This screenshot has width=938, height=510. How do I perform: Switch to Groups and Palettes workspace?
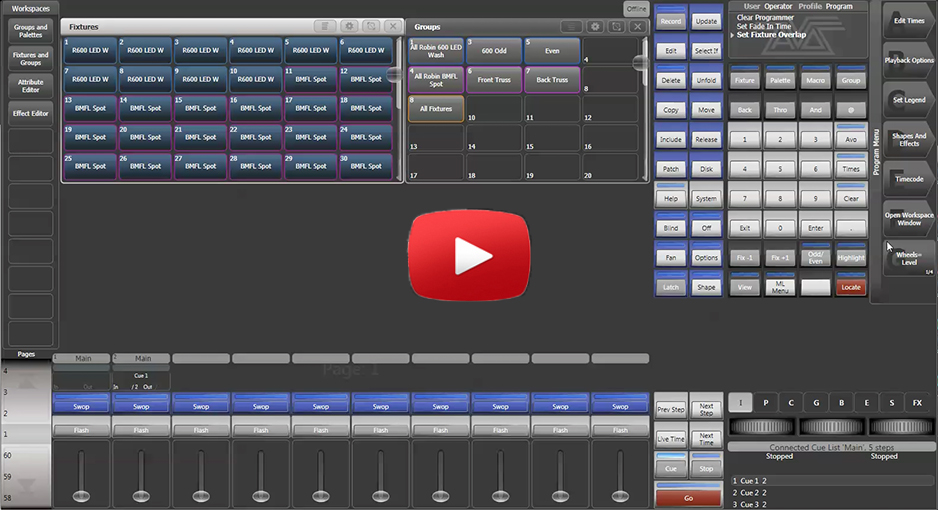tap(30, 31)
